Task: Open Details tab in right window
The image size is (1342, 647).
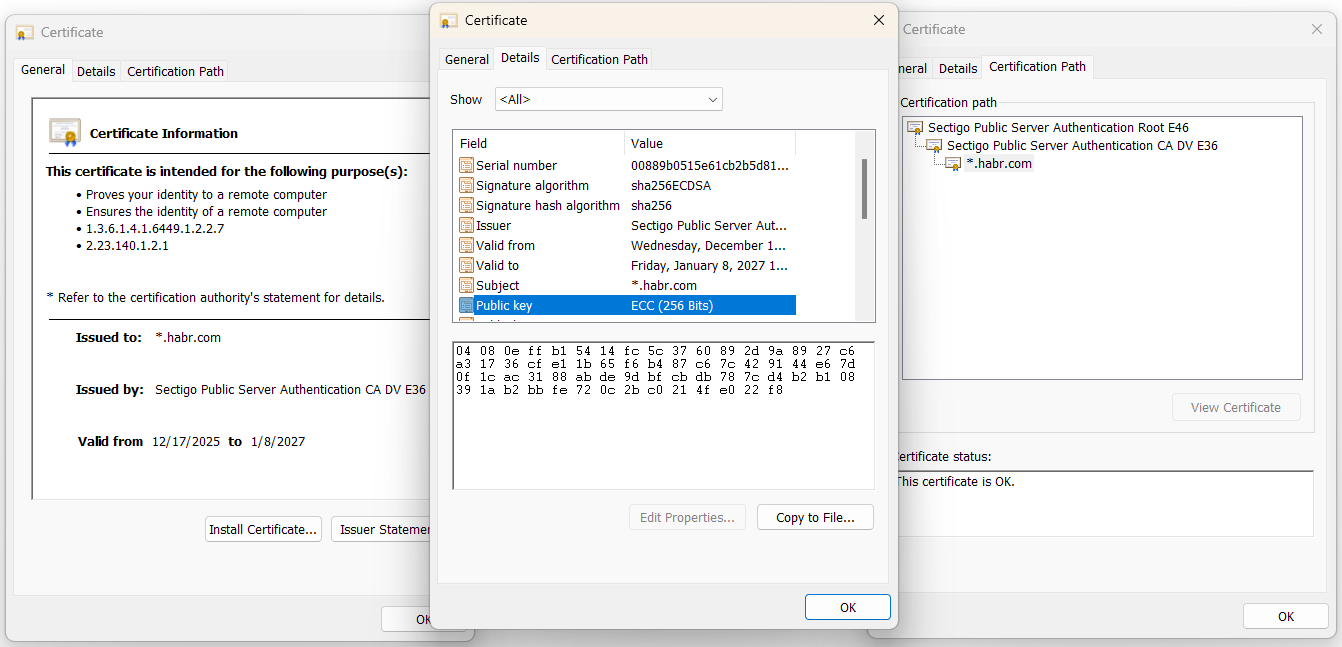Action: click(x=958, y=69)
